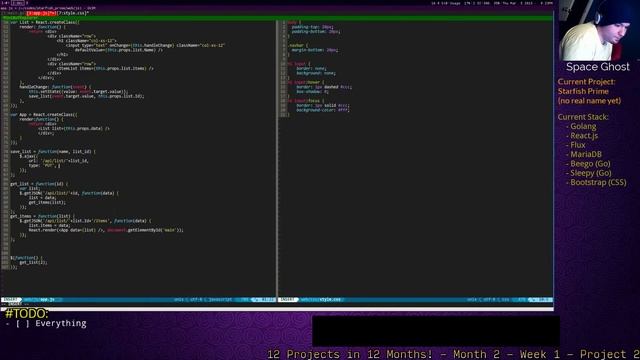Click 'box-shadow' rule in style.css pane
The width and height of the screenshot is (640, 360).
point(312,91)
